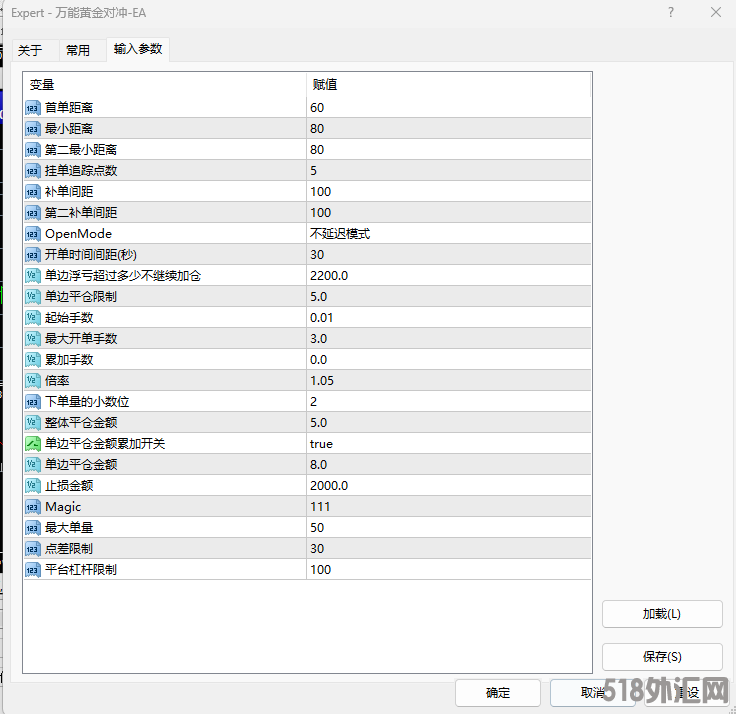The height and width of the screenshot is (714, 736).
Task: Click the icon beside 最大开单手数
Action: [x=33, y=339]
